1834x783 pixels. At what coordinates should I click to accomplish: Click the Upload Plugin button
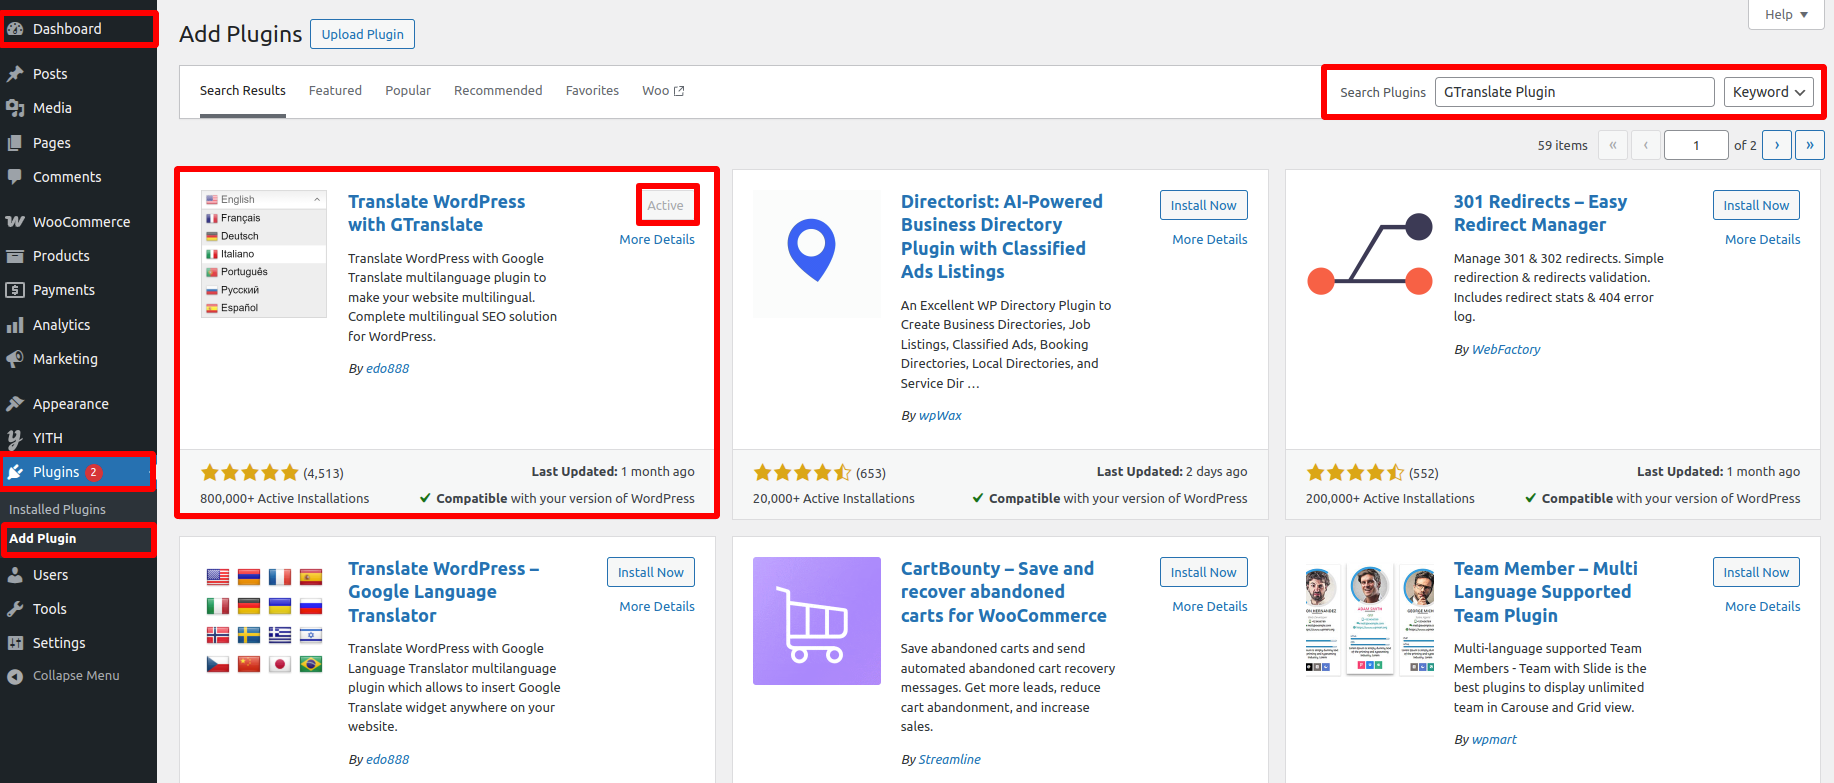click(x=362, y=34)
